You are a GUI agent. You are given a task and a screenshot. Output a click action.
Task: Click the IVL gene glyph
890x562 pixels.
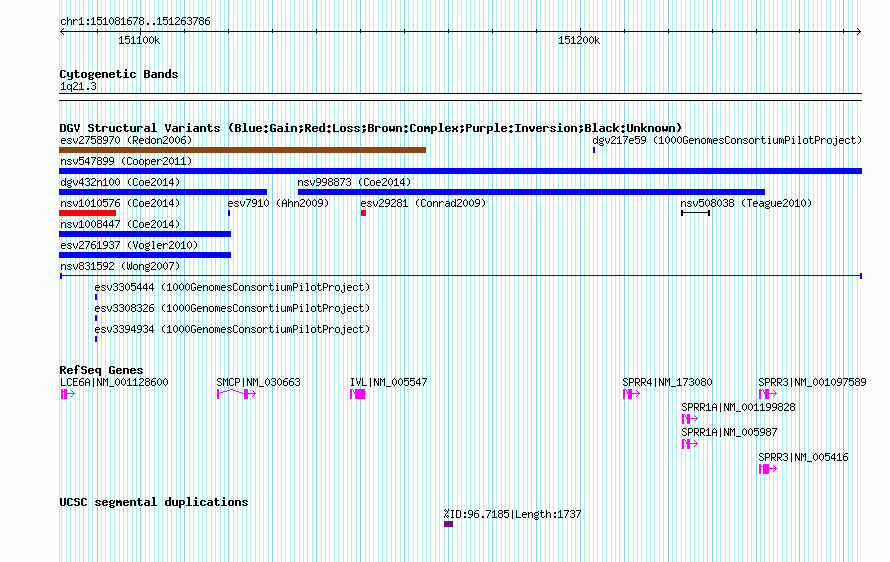pos(358,394)
